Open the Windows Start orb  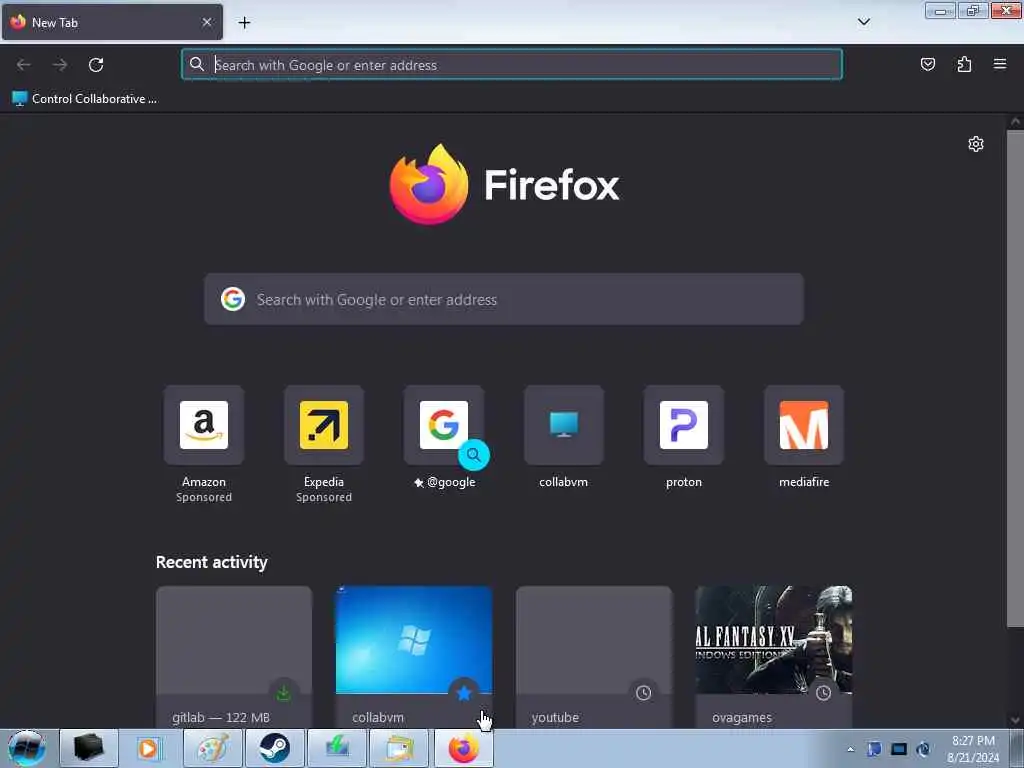(27, 748)
